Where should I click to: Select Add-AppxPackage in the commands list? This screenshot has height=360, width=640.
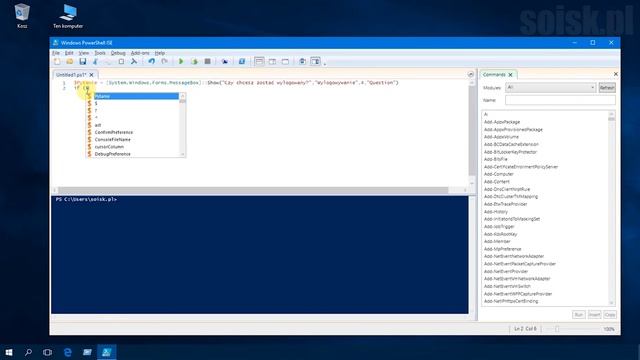point(502,122)
